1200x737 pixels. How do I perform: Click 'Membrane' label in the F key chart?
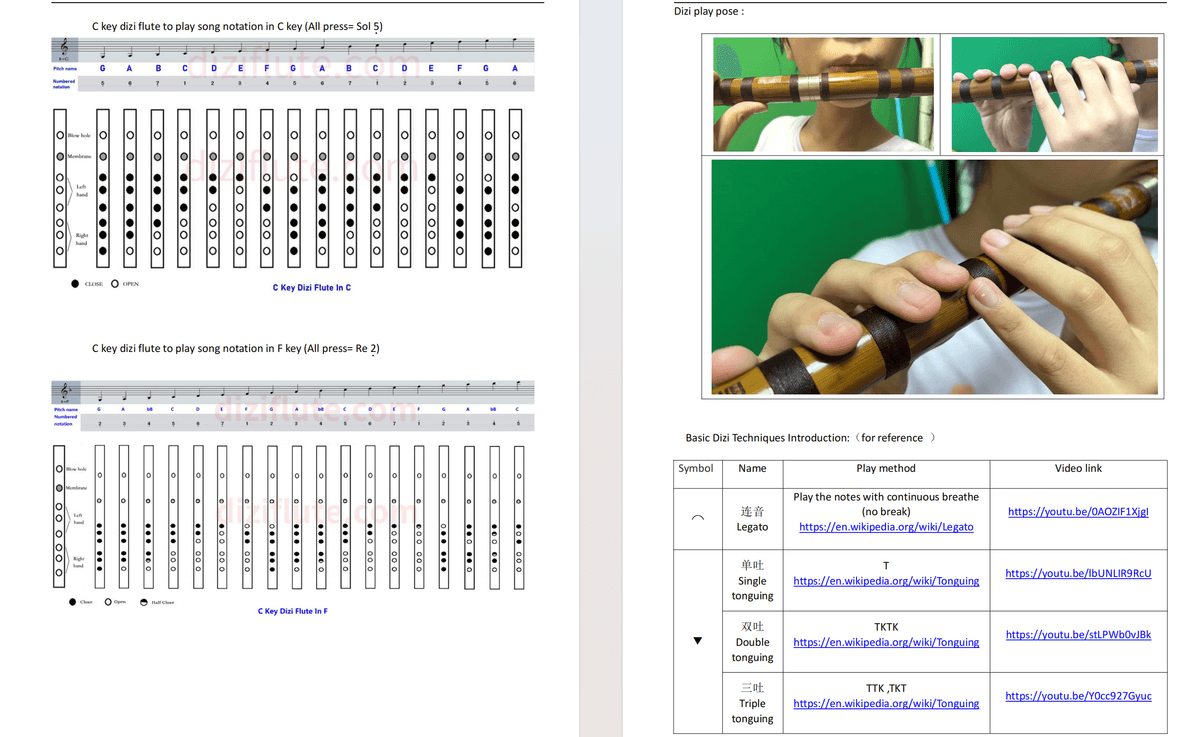pos(76,488)
